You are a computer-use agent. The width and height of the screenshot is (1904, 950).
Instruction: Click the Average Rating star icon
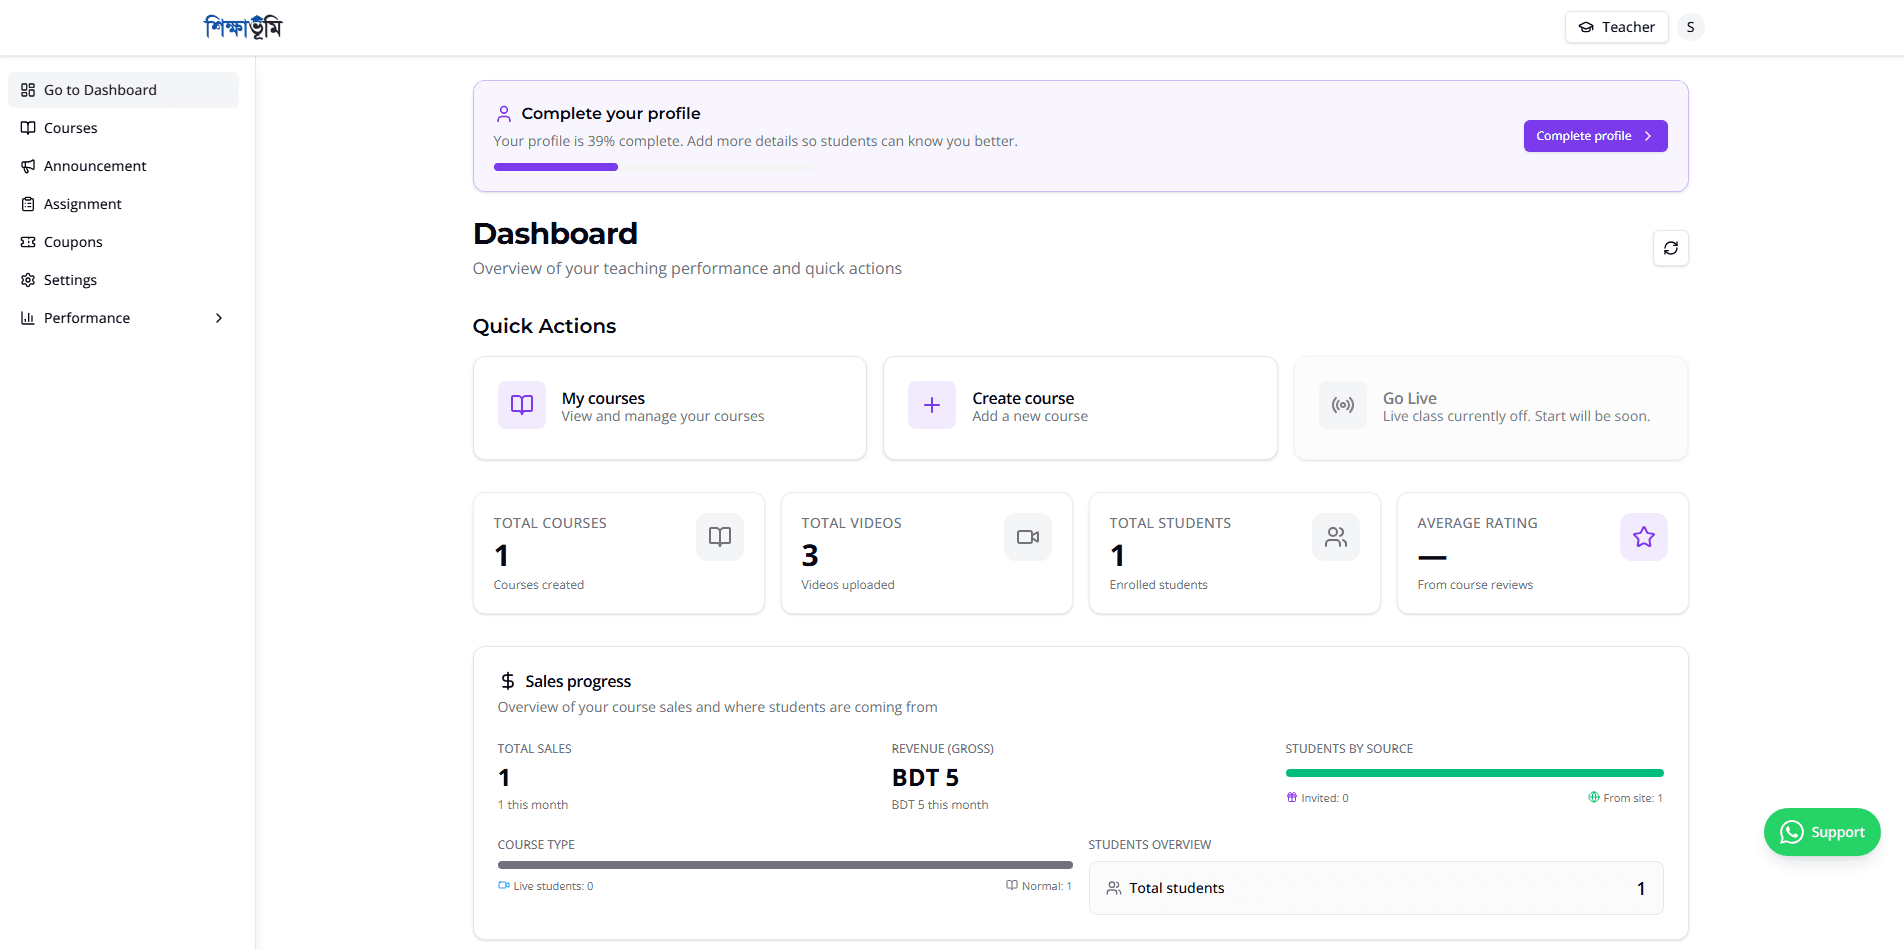(1644, 537)
